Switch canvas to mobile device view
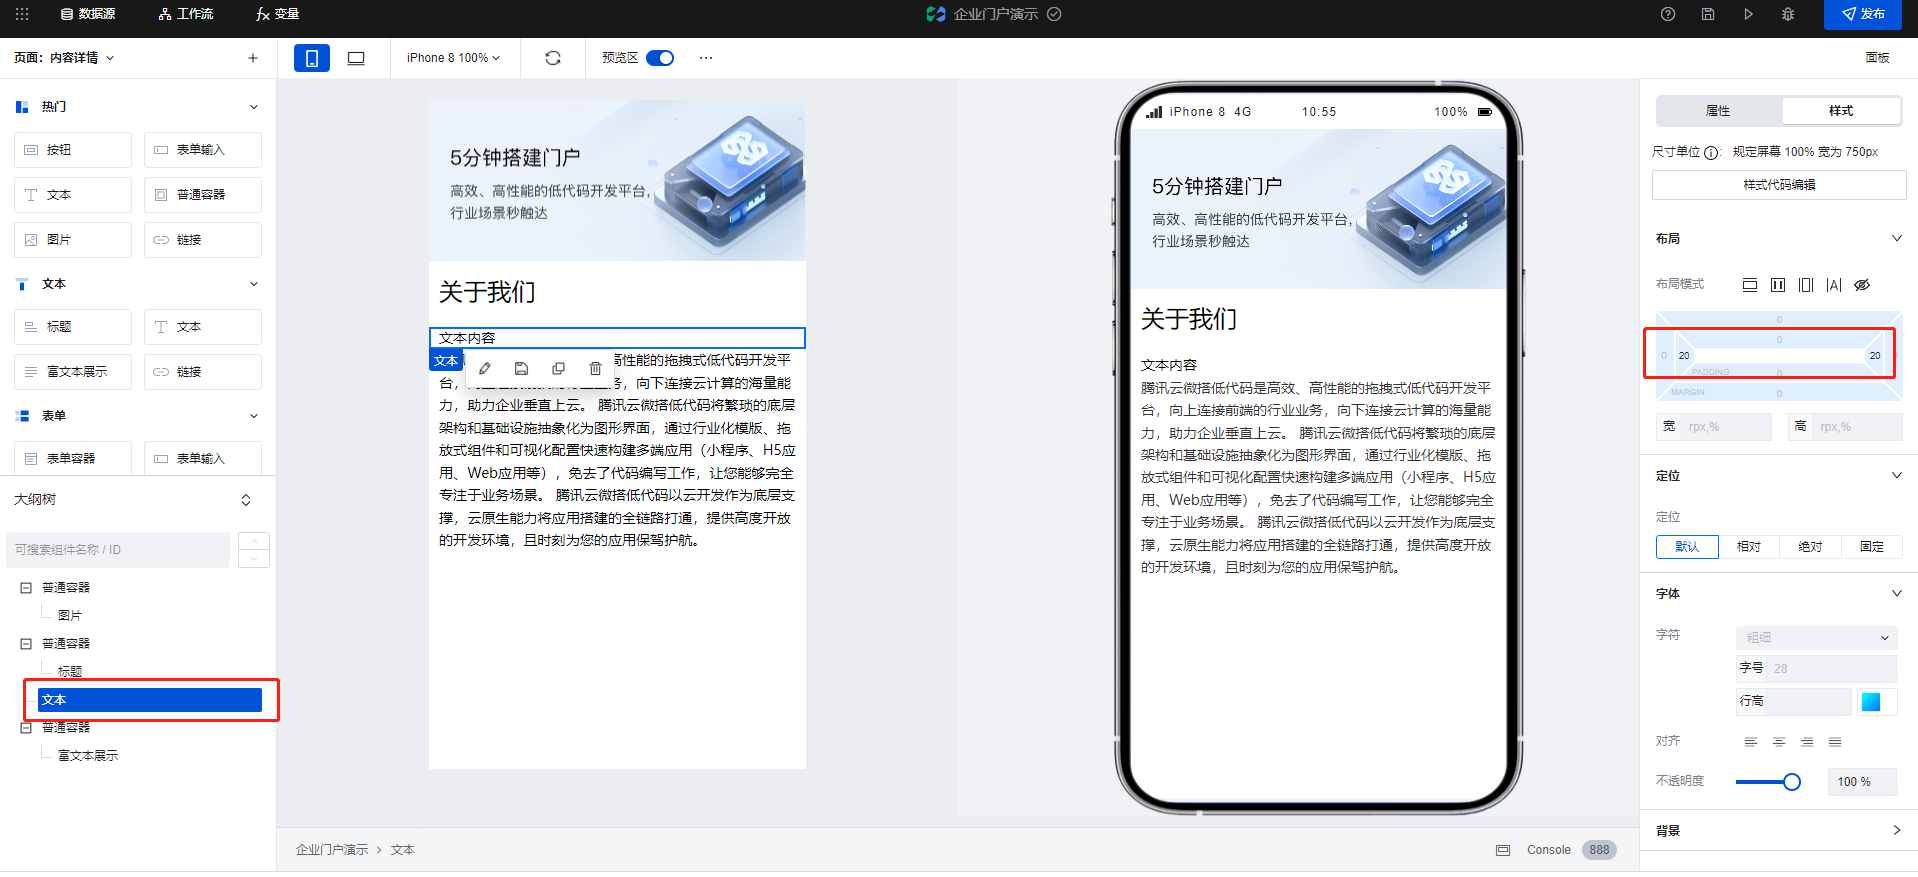Screen dimensions: 1918x877 (x=312, y=58)
